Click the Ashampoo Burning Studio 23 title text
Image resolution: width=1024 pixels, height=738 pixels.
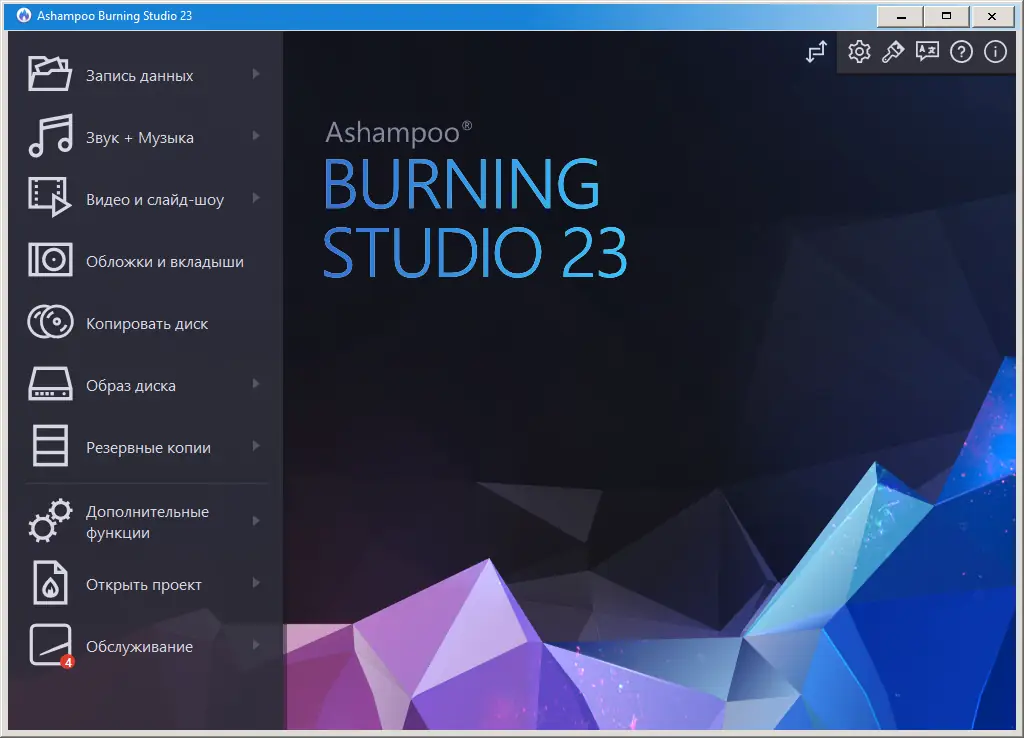click(114, 16)
